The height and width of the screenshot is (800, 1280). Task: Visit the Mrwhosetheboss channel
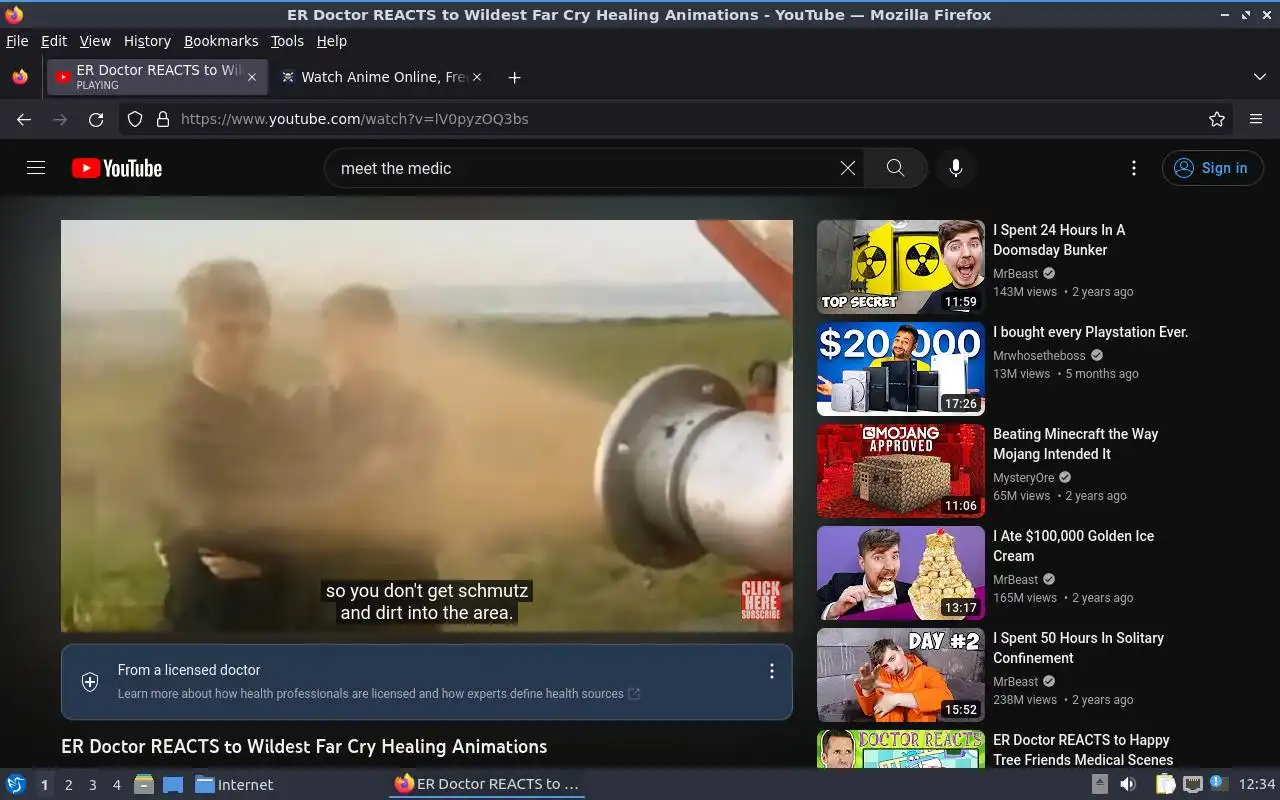coord(1039,355)
